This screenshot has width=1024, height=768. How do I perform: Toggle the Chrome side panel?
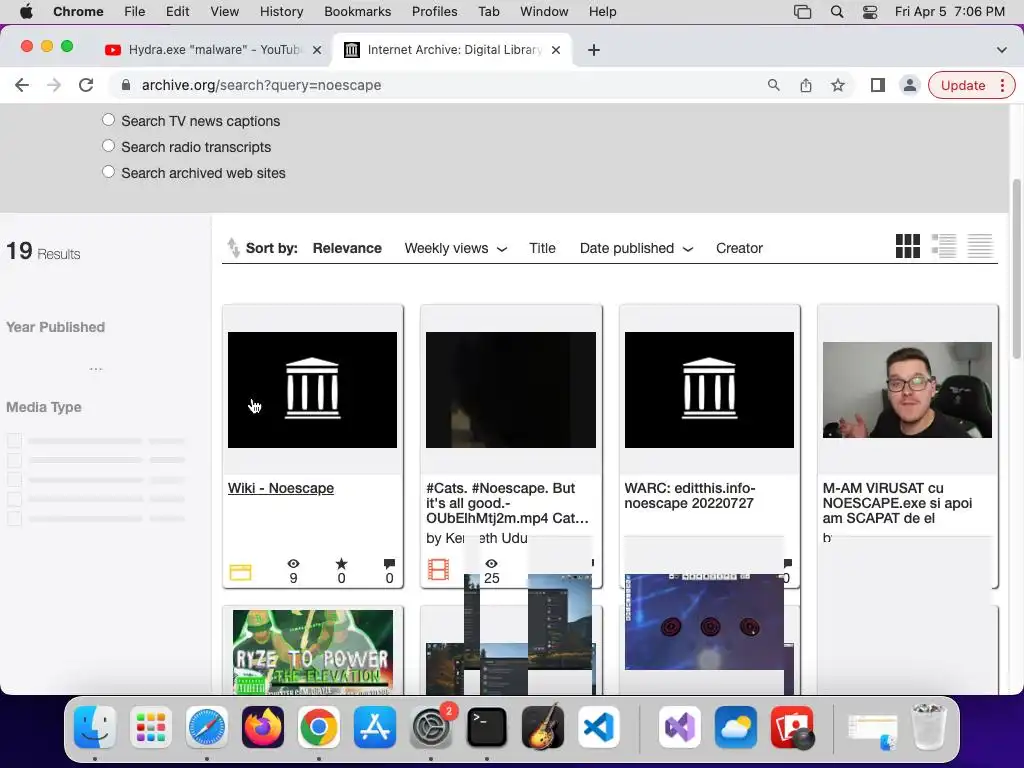pos(878,85)
